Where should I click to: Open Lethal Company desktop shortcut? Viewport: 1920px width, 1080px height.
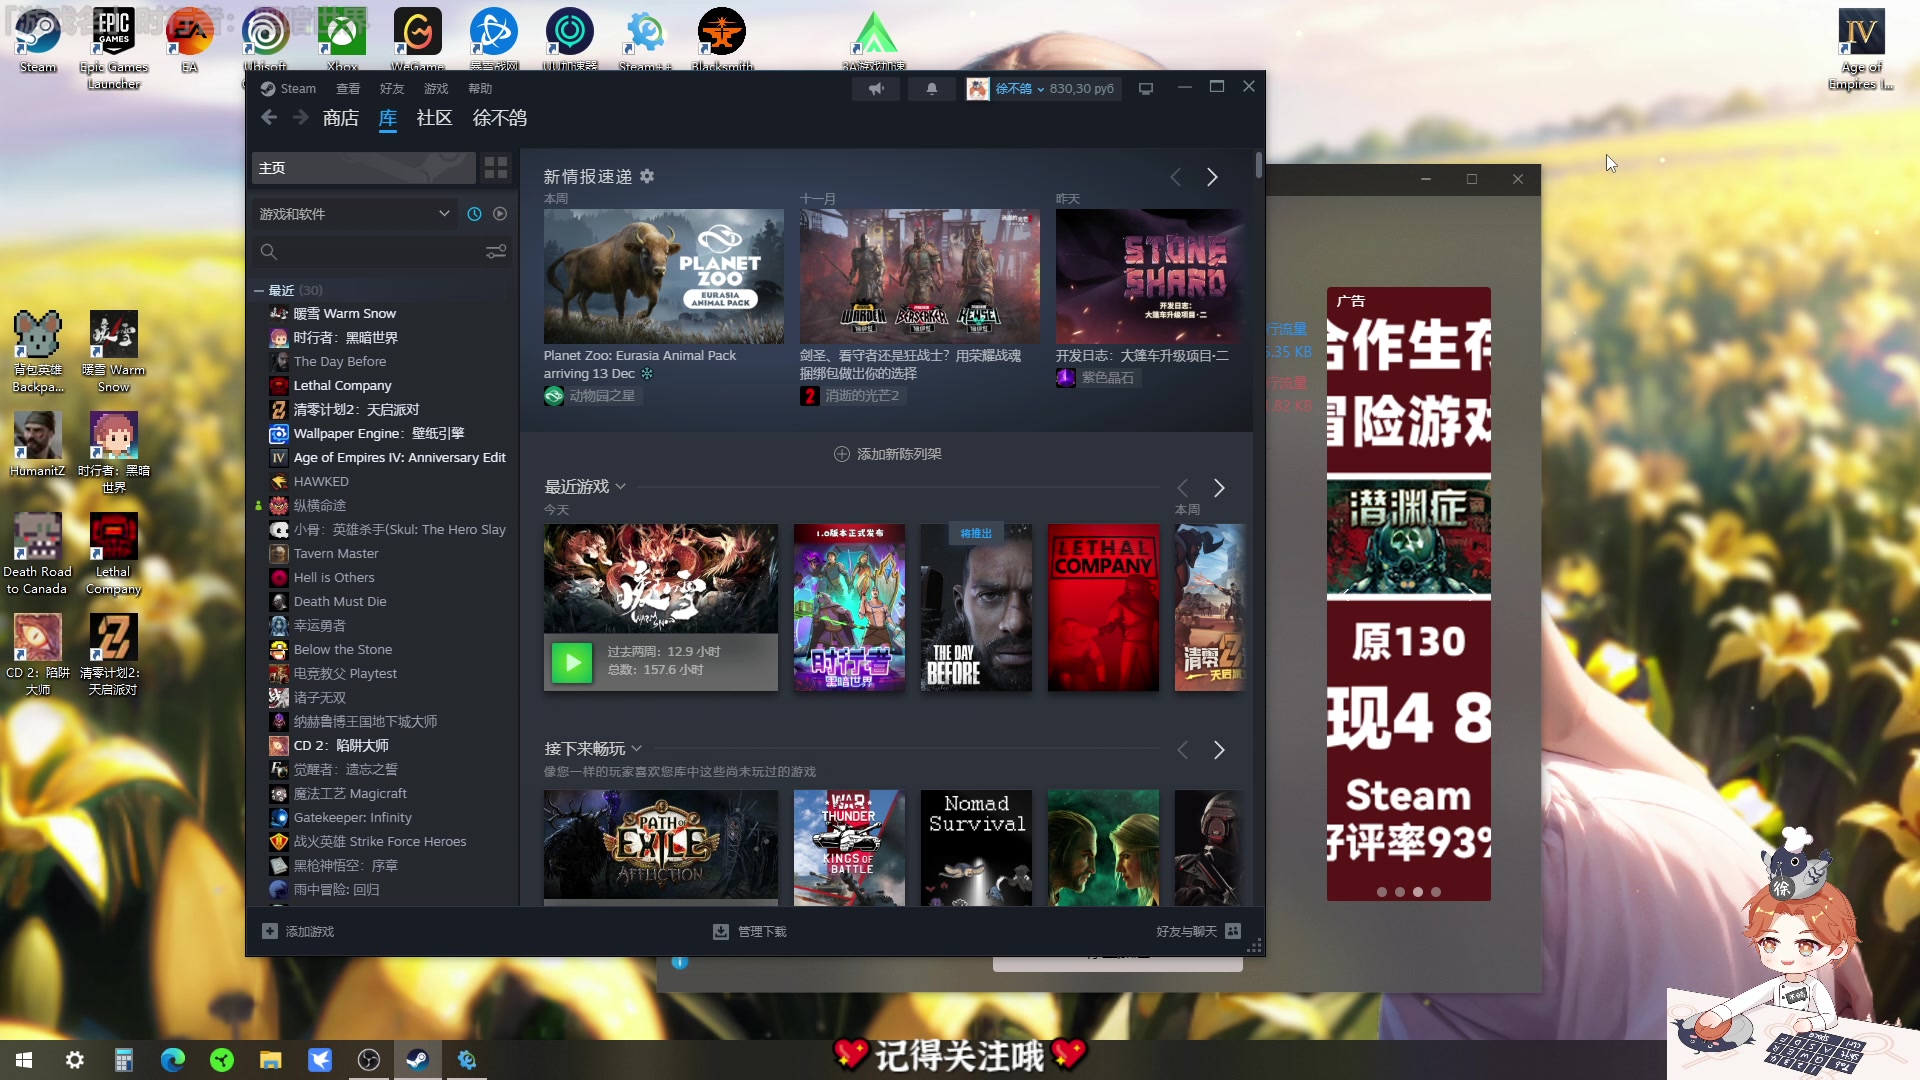click(113, 553)
